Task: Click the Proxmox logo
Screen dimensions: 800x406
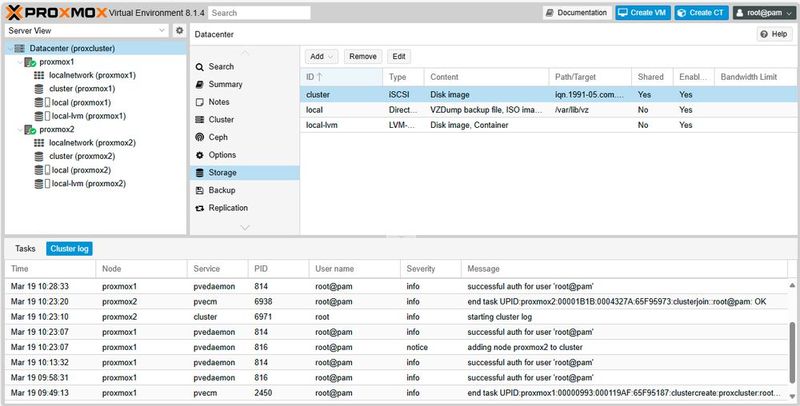Action: click(x=57, y=12)
